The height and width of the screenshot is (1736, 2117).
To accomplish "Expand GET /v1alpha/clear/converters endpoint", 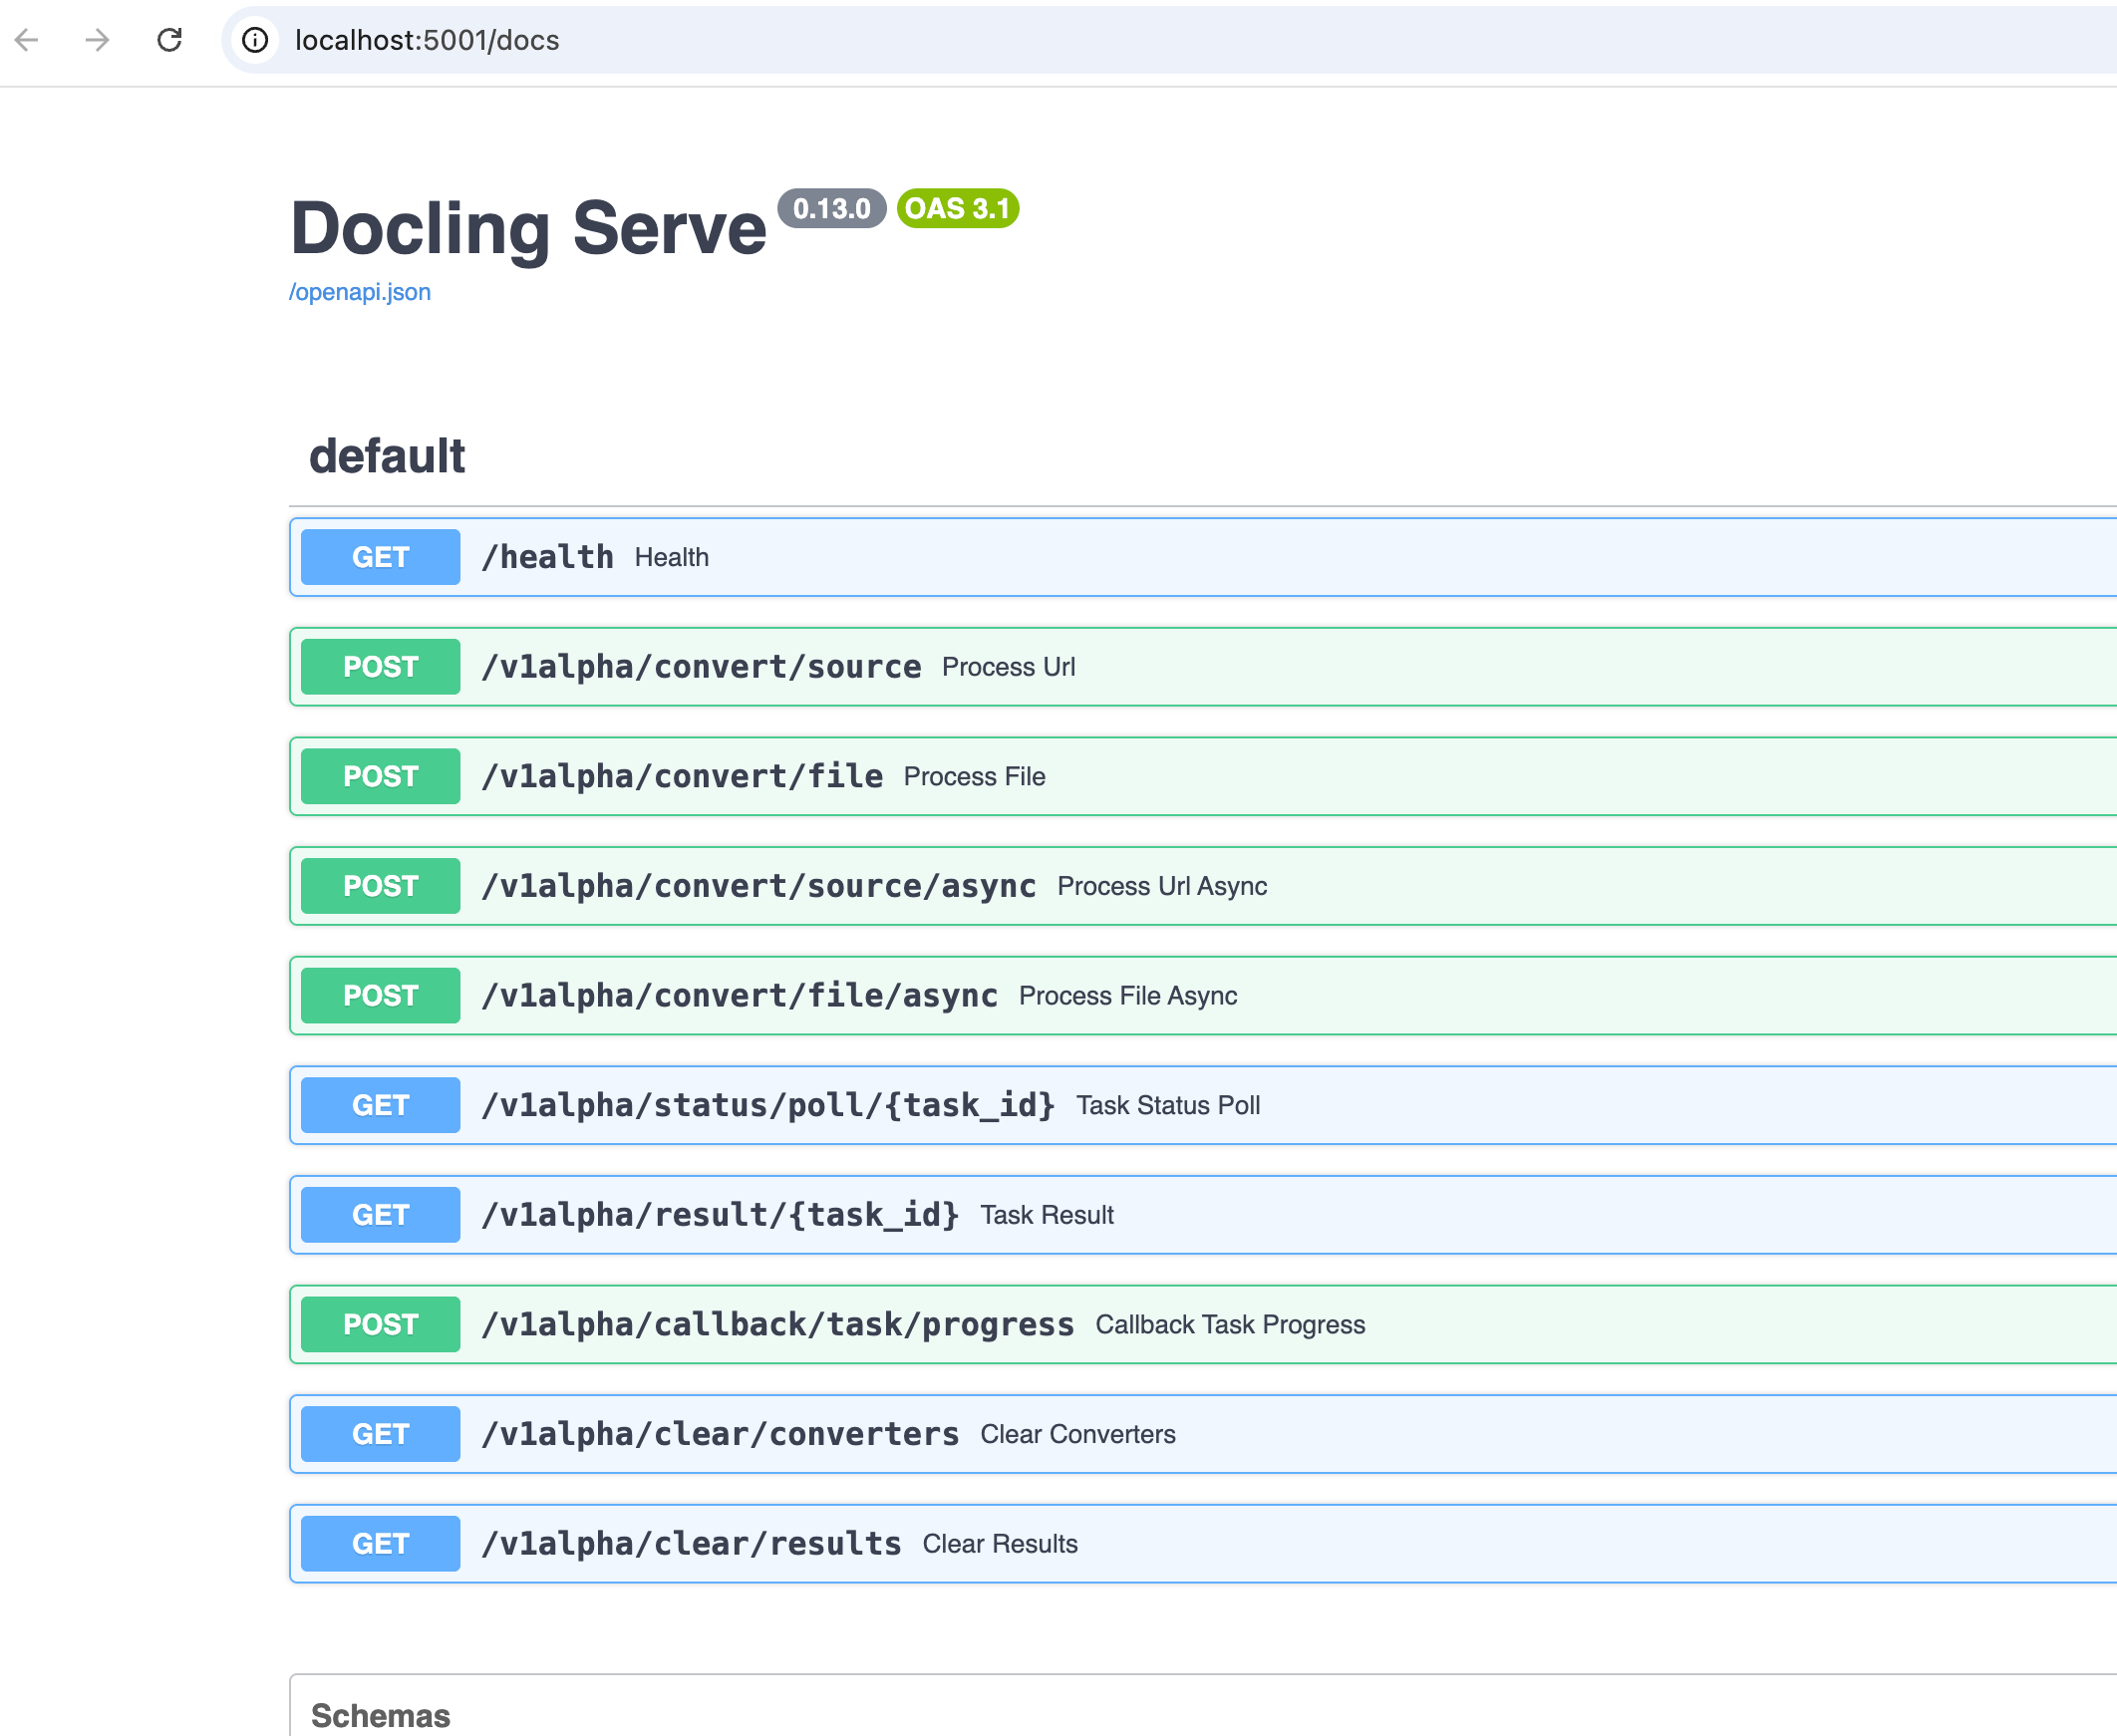I will (1203, 1434).
